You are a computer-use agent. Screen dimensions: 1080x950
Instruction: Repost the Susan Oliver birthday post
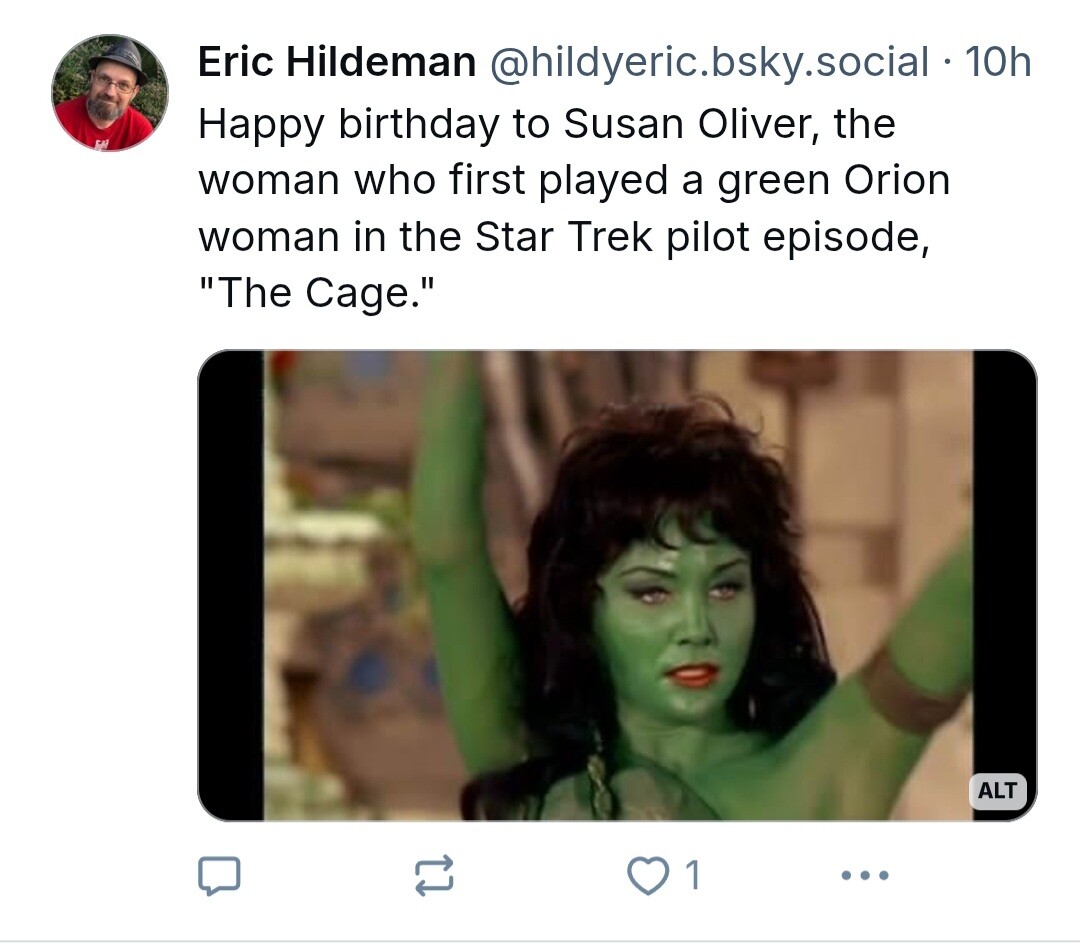click(434, 875)
